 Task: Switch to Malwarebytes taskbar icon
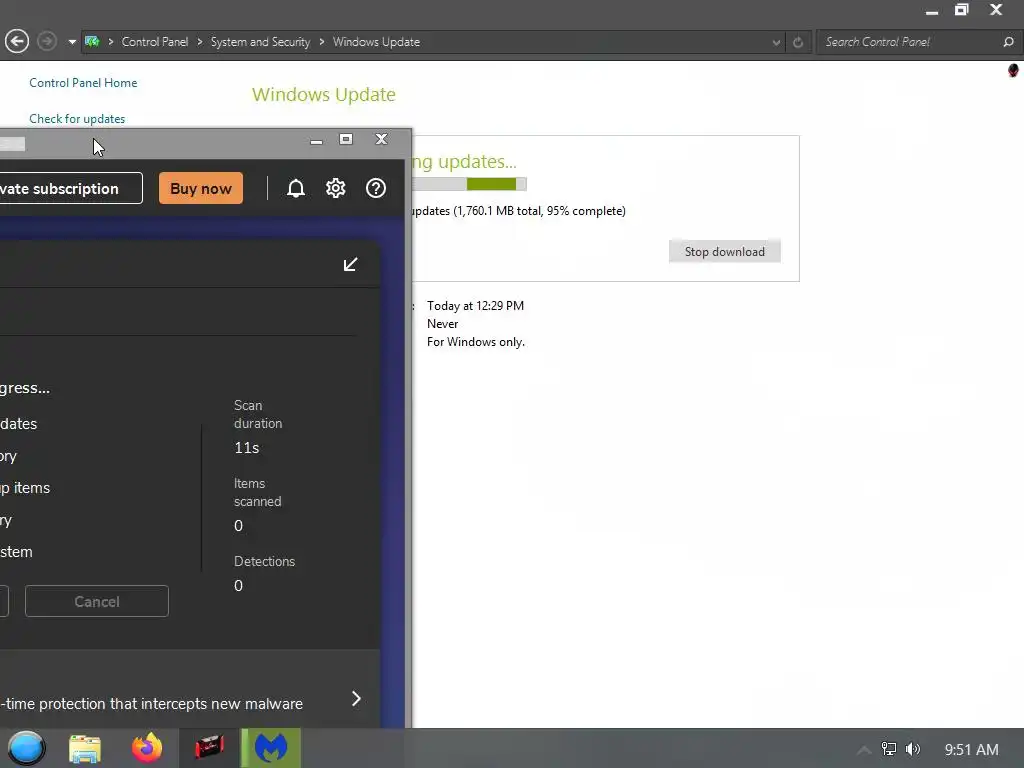[271, 748]
